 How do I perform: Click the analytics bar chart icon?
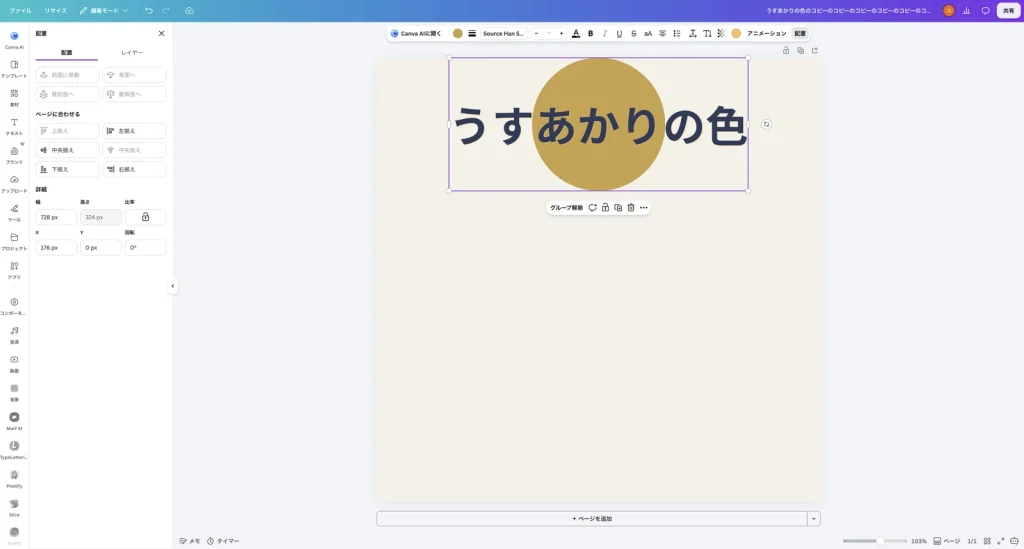tap(967, 10)
